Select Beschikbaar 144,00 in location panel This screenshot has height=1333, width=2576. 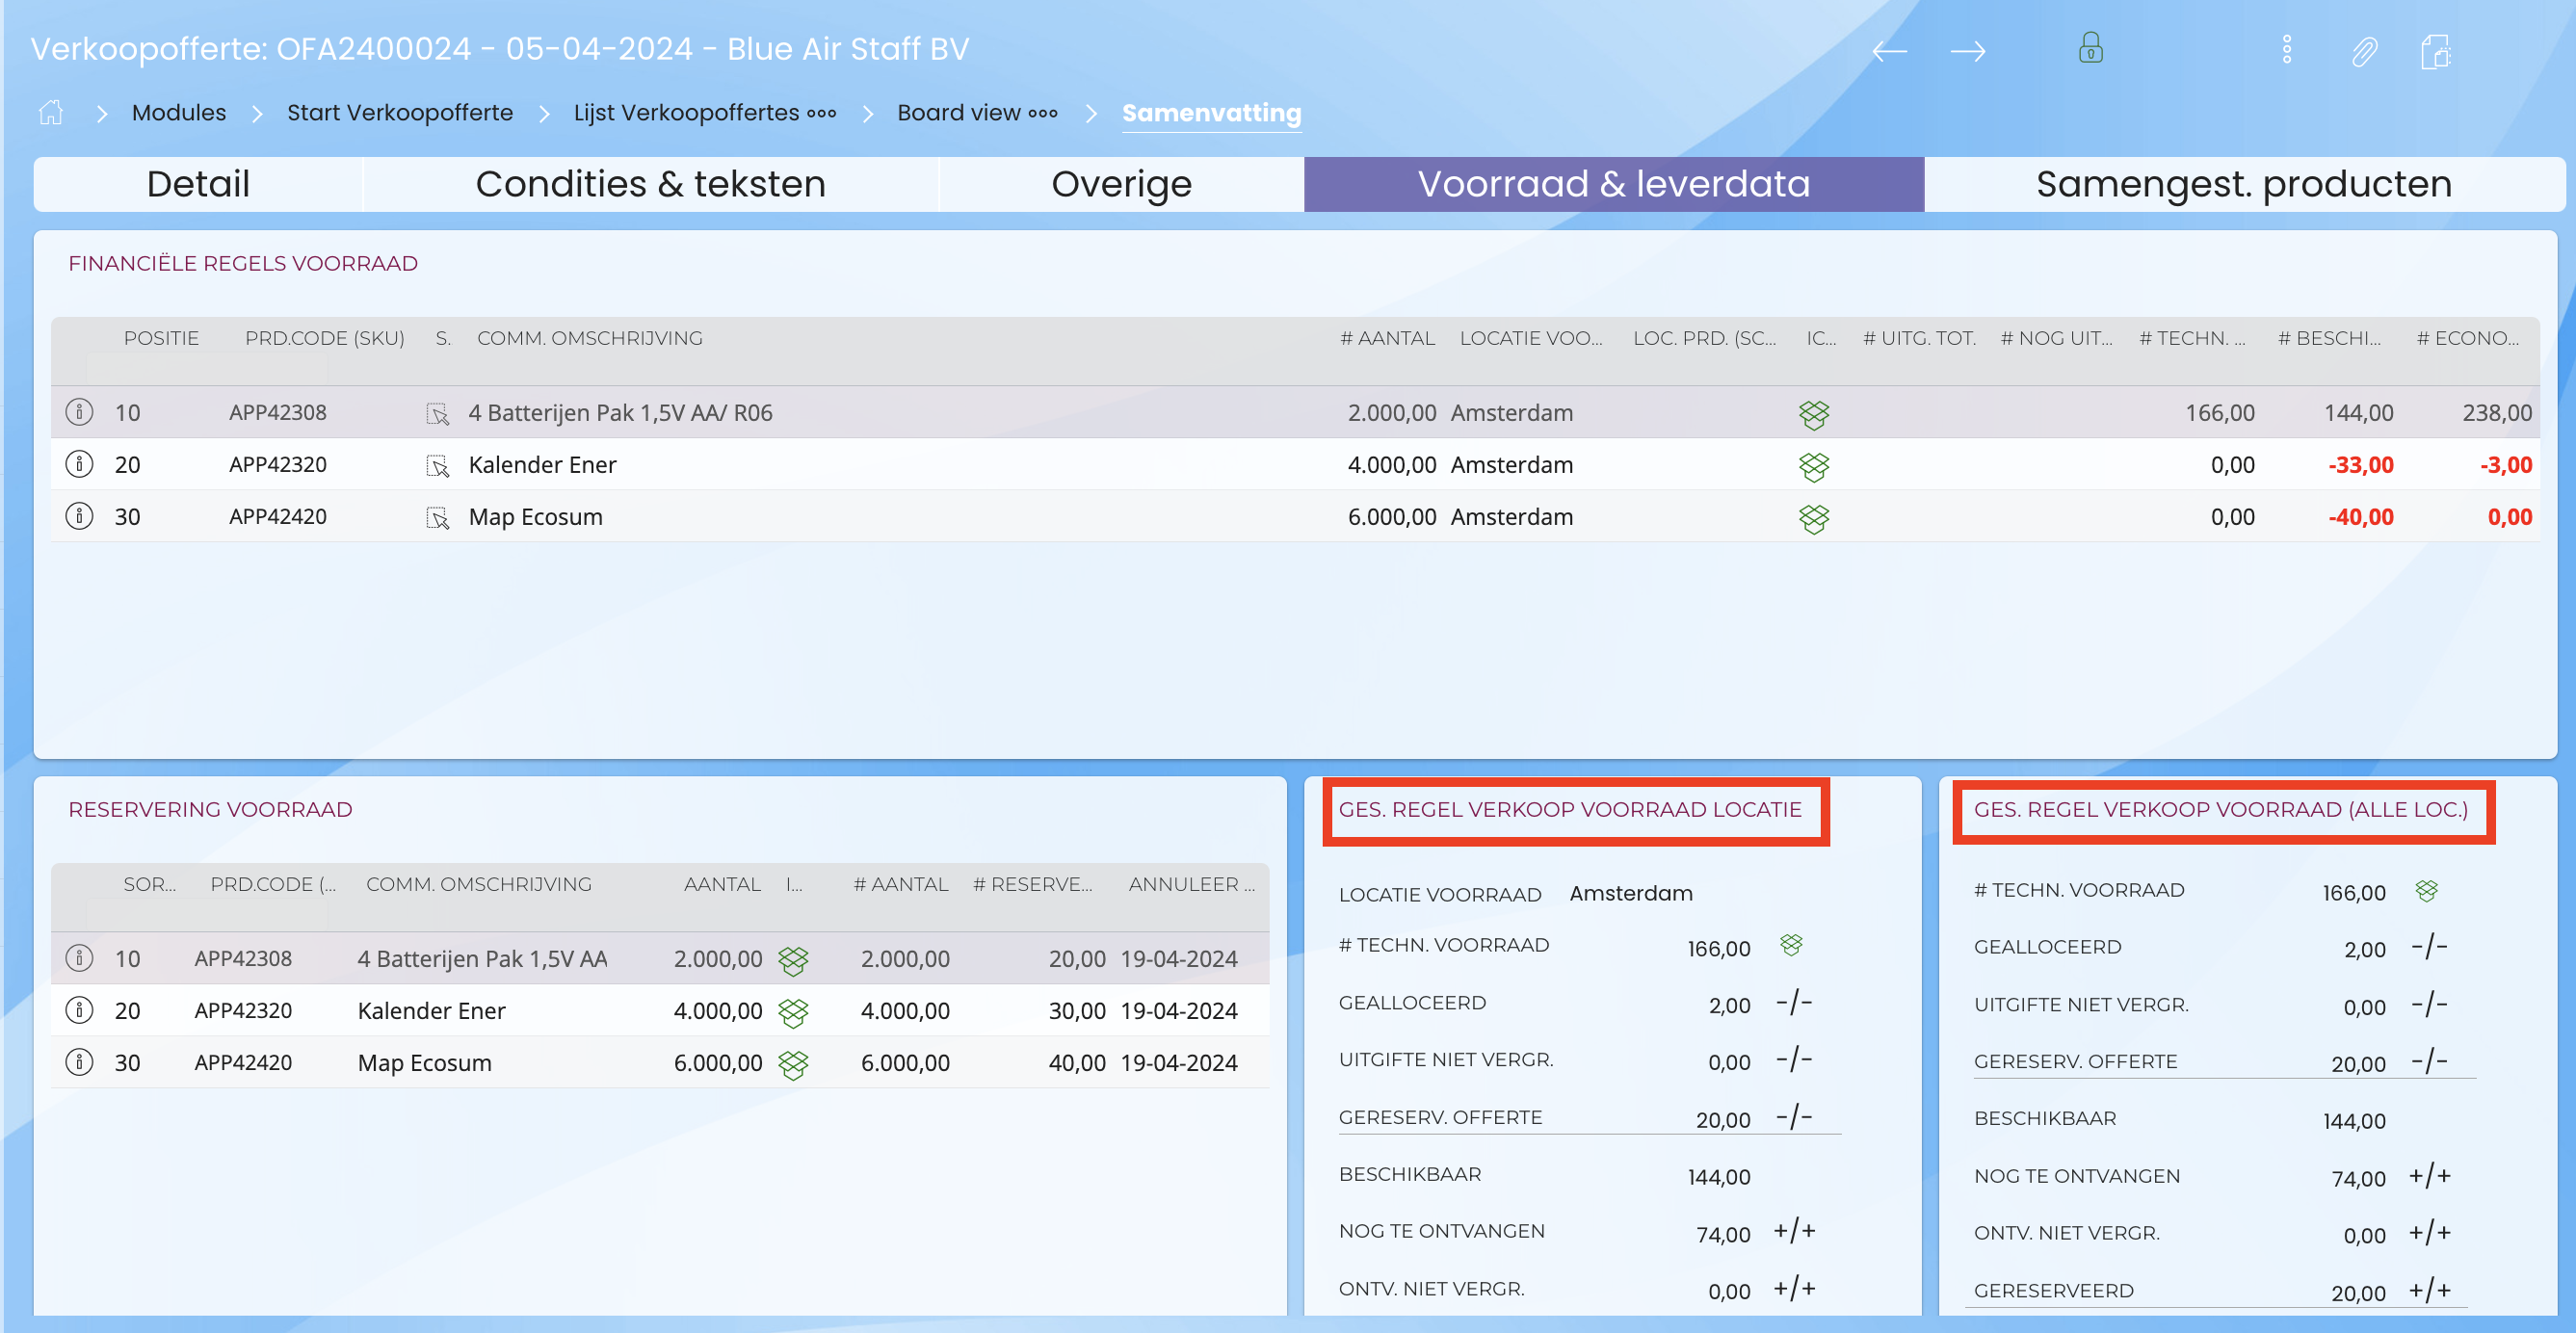[1719, 1177]
